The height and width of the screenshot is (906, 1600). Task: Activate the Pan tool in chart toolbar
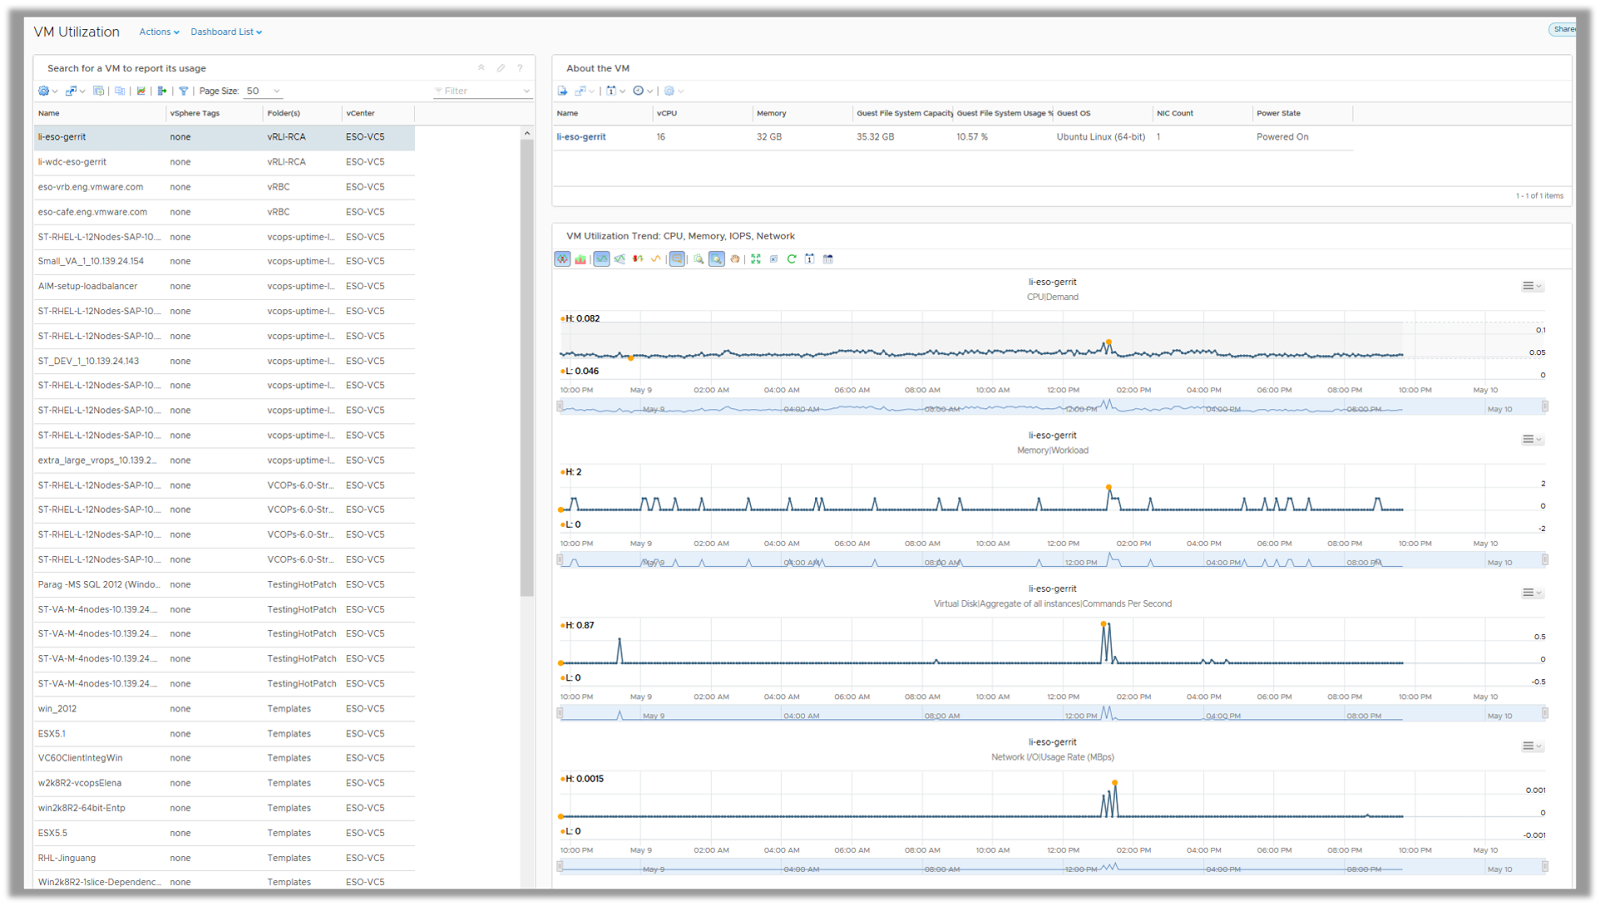click(x=735, y=259)
